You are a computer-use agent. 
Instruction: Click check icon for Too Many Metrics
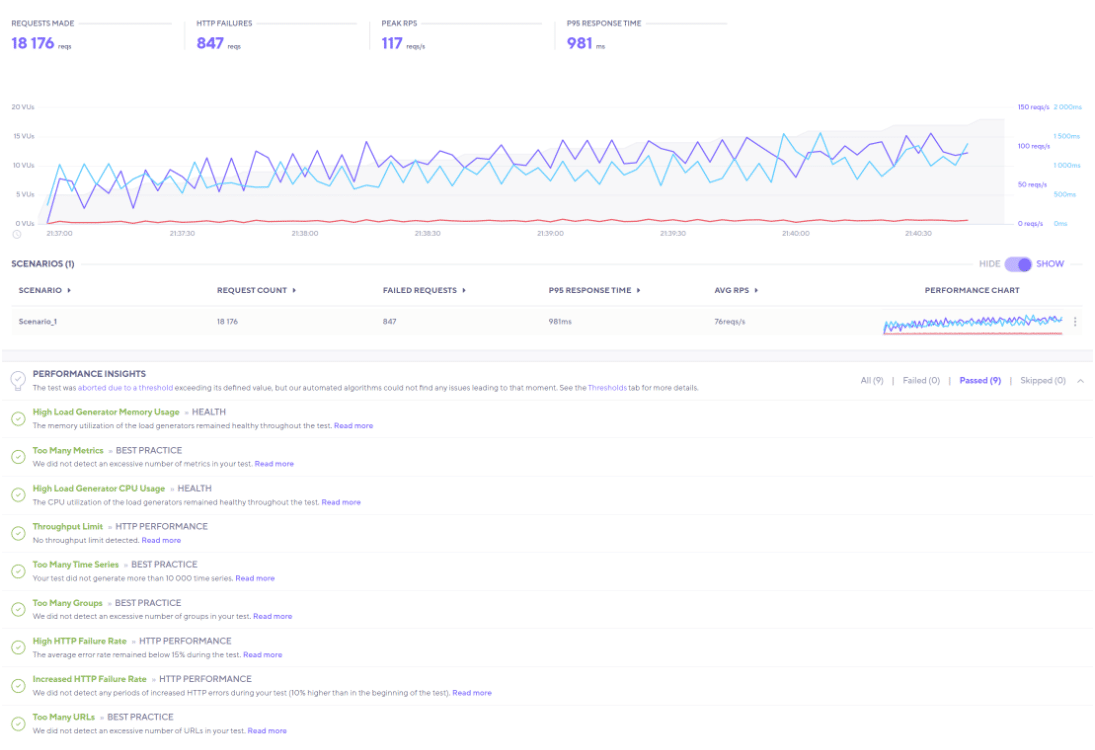click(x=18, y=457)
